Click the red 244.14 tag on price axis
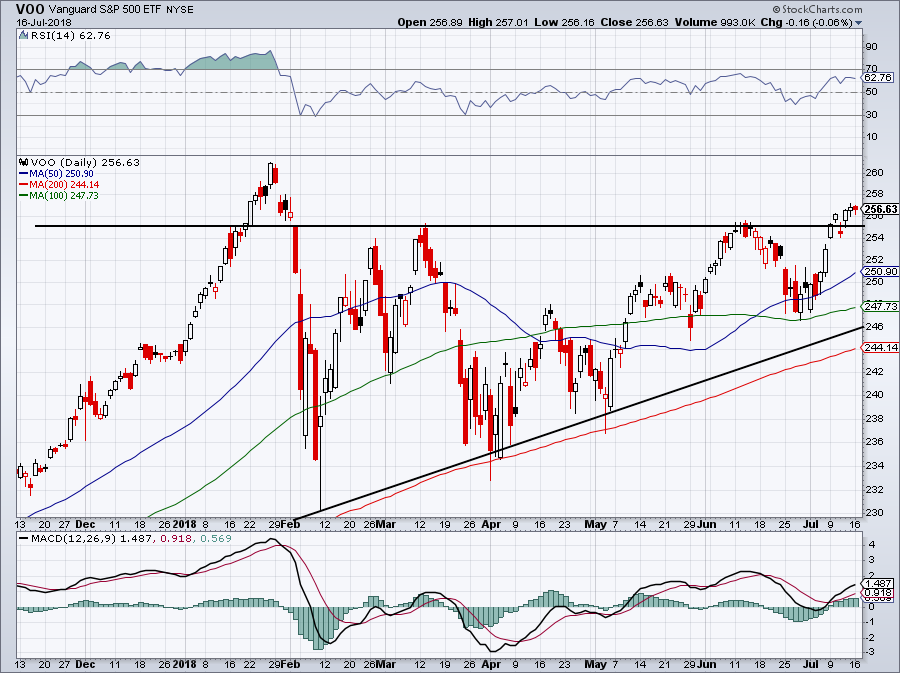The image size is (900, 673). tap(880, 347)
